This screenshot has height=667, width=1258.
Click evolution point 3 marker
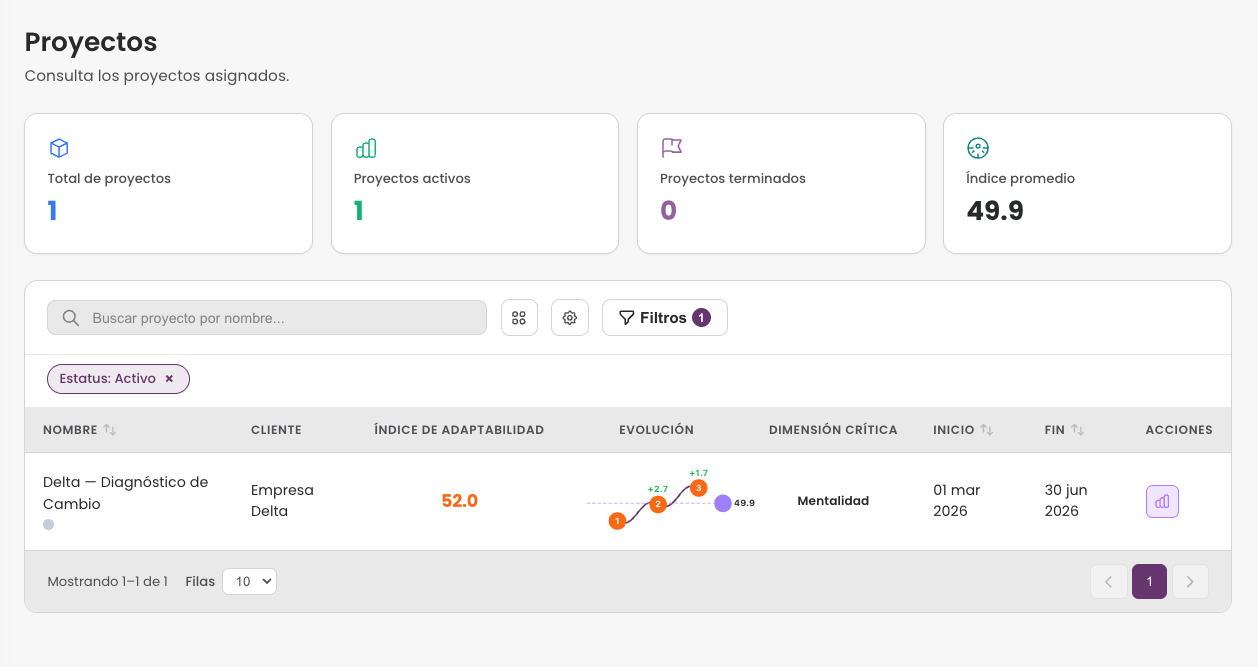(x=699, y=488)
